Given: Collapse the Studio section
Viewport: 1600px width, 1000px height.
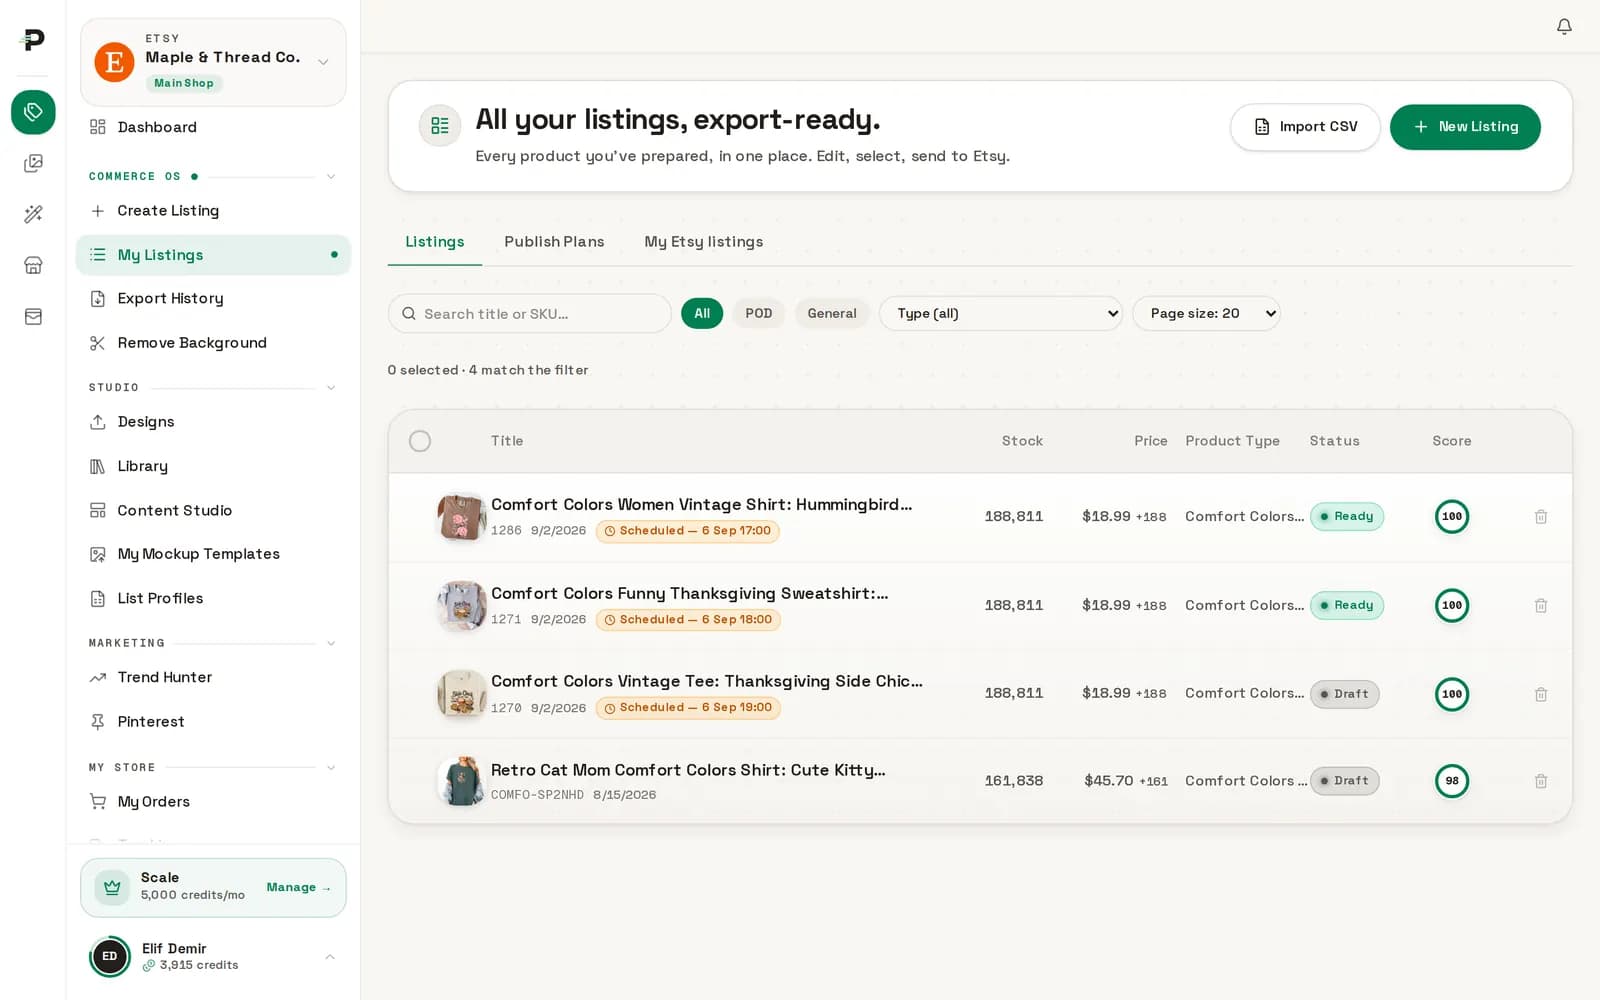Looking at the screenshot, I should point(331,388).
